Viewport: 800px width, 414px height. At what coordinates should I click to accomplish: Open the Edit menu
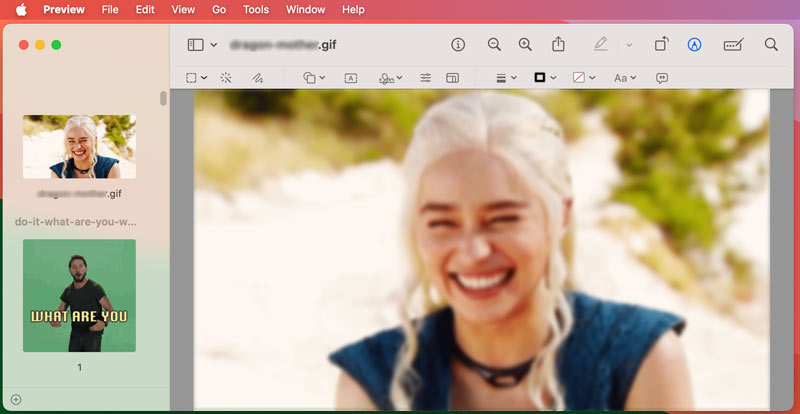[145, 10]
